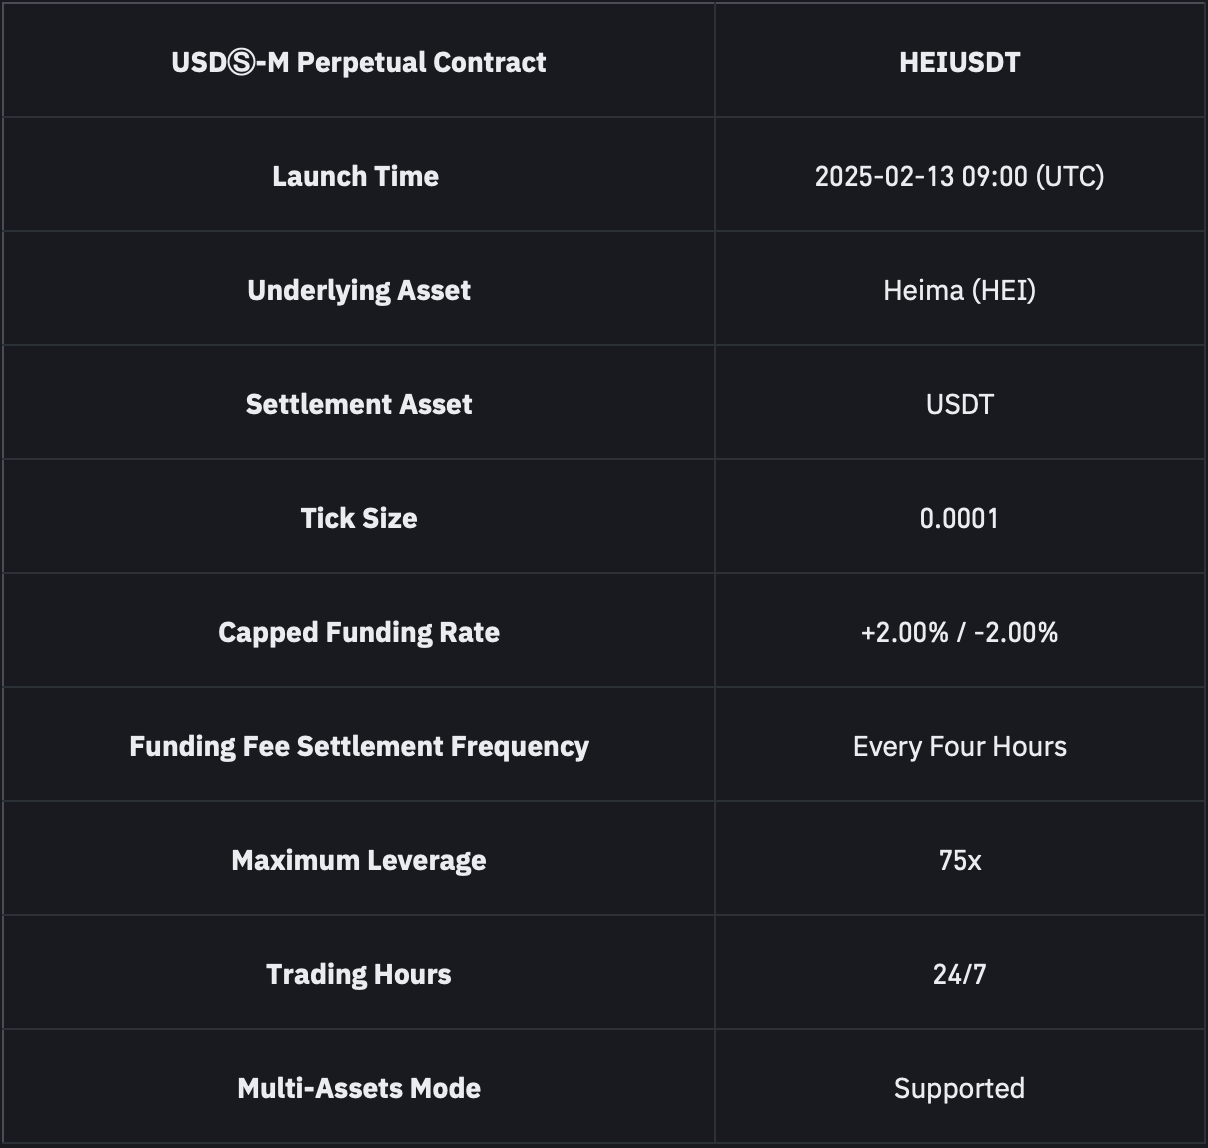This screenshot has width=1208, height=1148.
Task: Select the 2025-02-13 09:00 (UTC) value
Action: tap(959, 176)
